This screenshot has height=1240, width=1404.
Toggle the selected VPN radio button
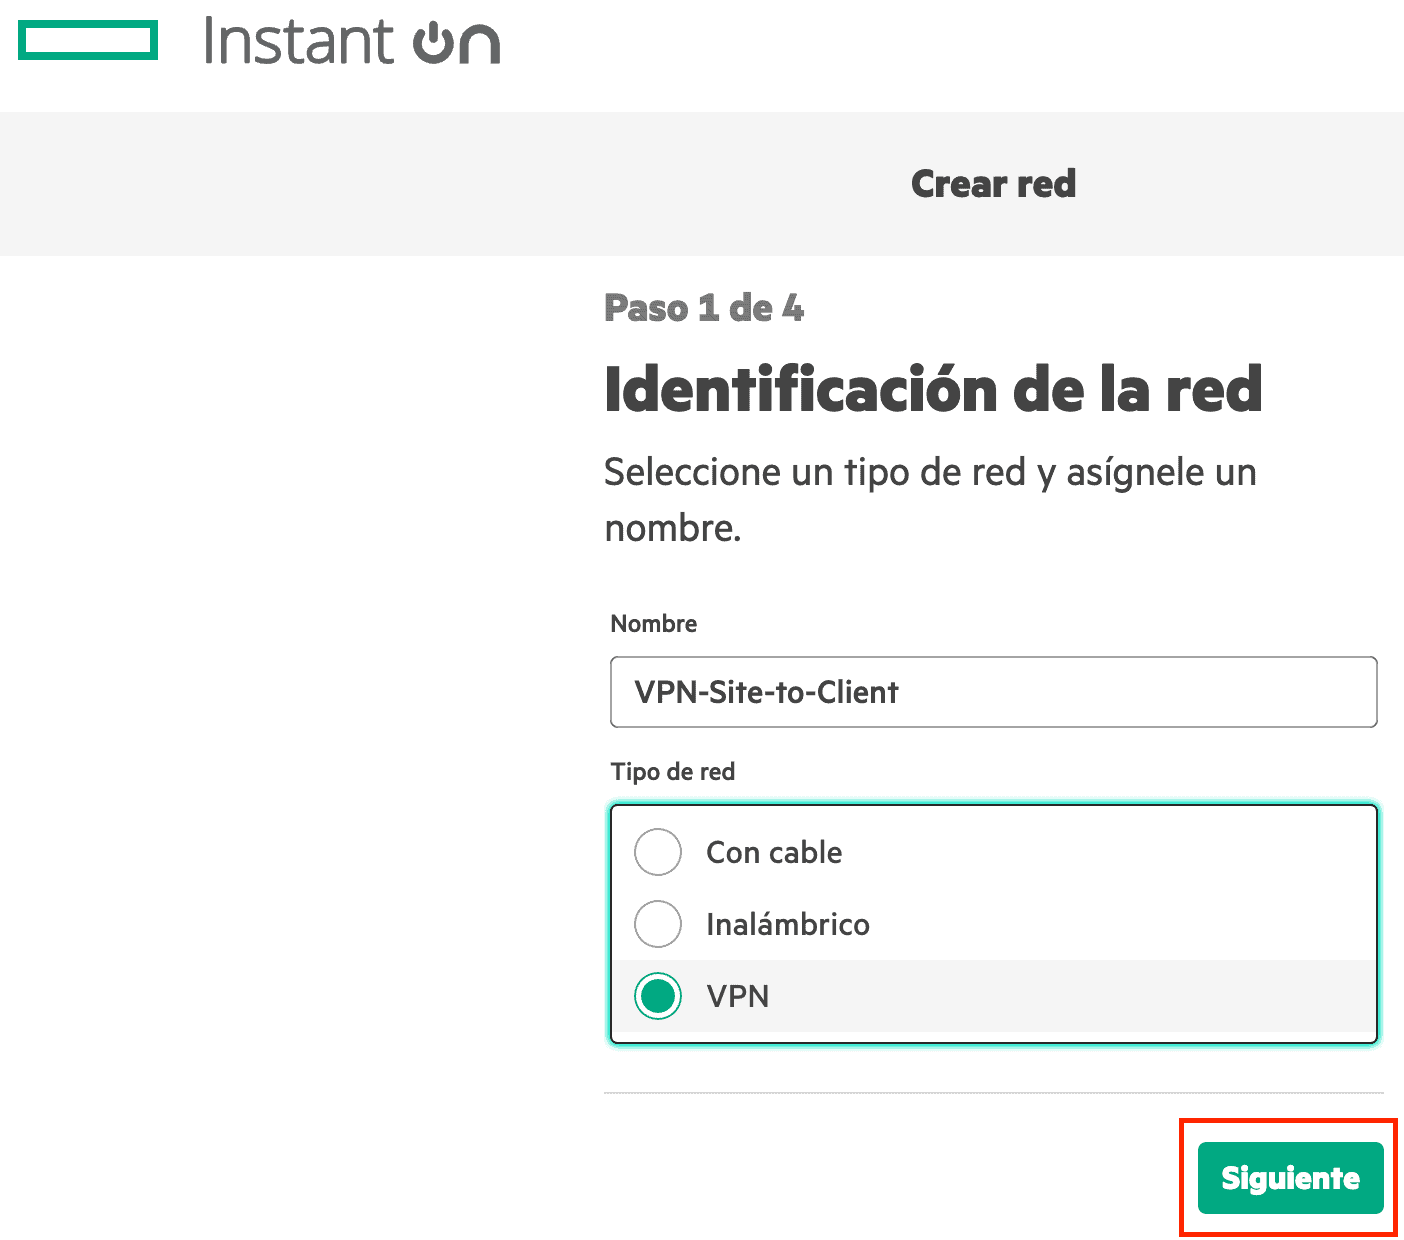coord(658,996)
